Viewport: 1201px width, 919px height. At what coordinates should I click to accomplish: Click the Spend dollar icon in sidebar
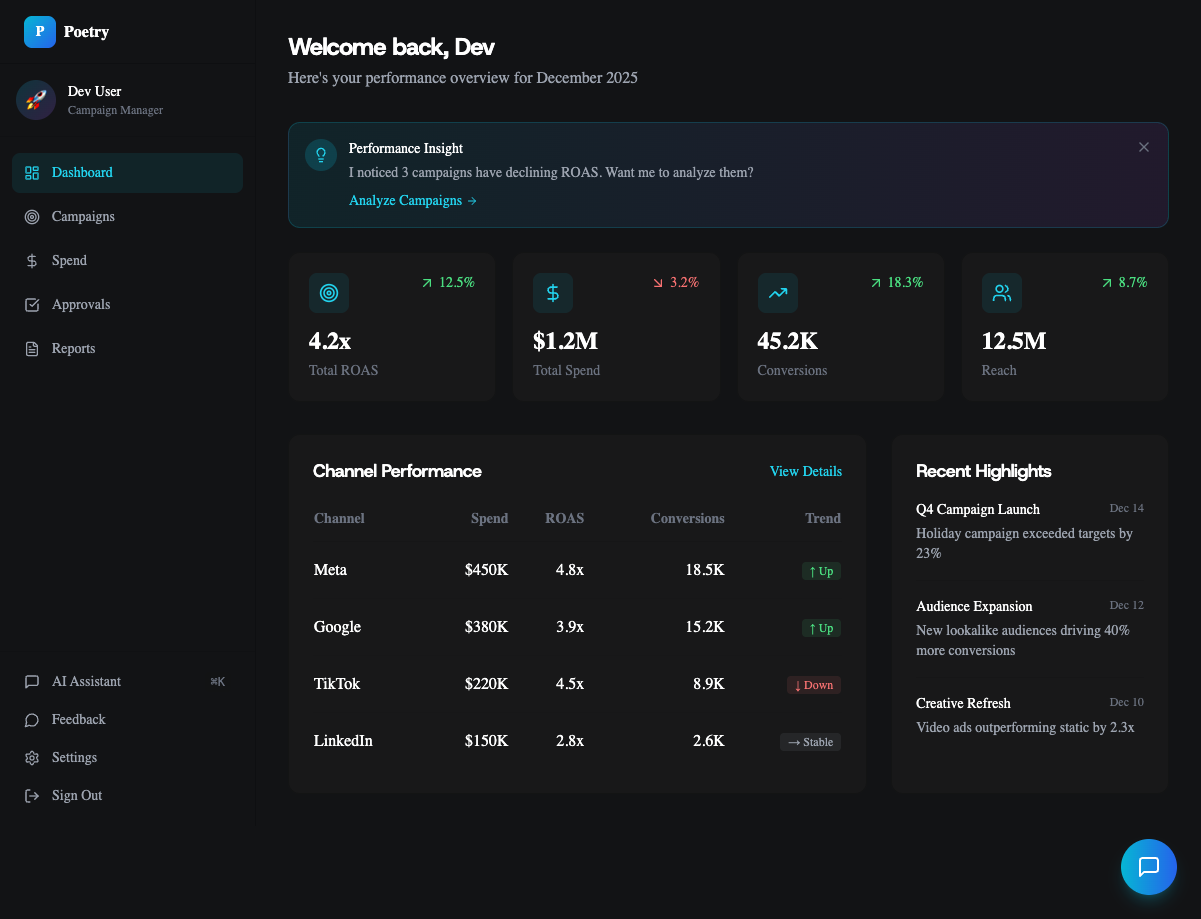pos(31,260)
